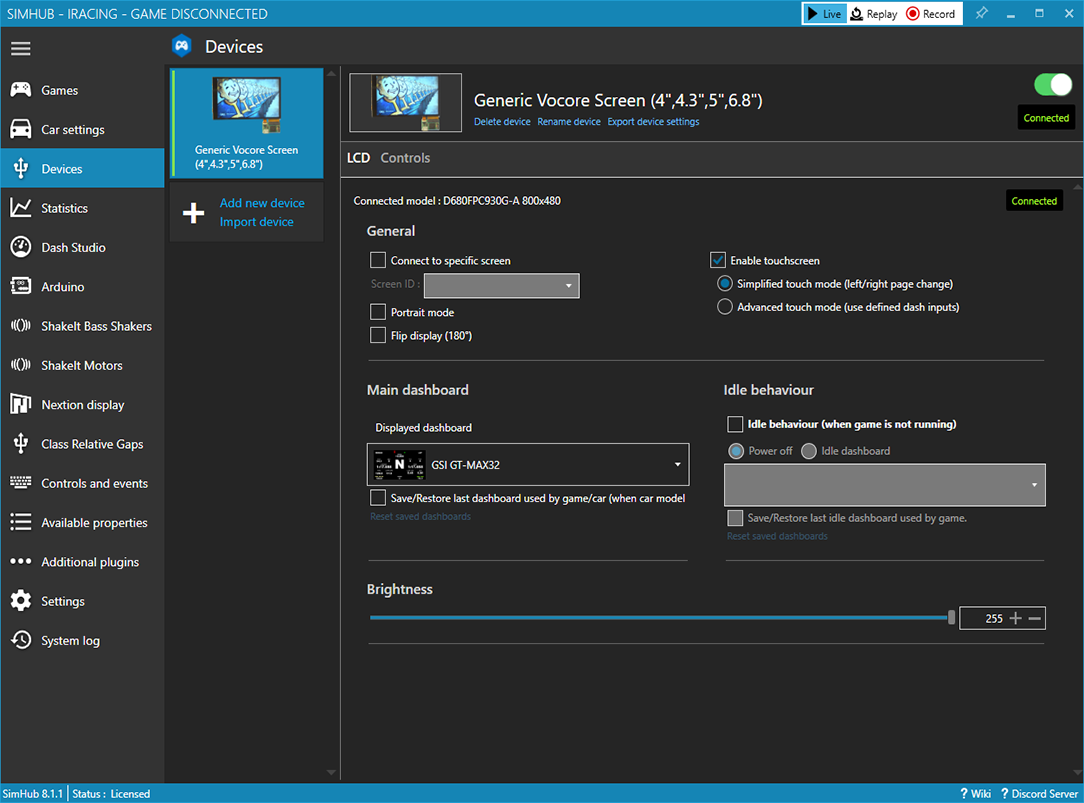Enable the Portrait mode checkbox

(x=378, y=312)
